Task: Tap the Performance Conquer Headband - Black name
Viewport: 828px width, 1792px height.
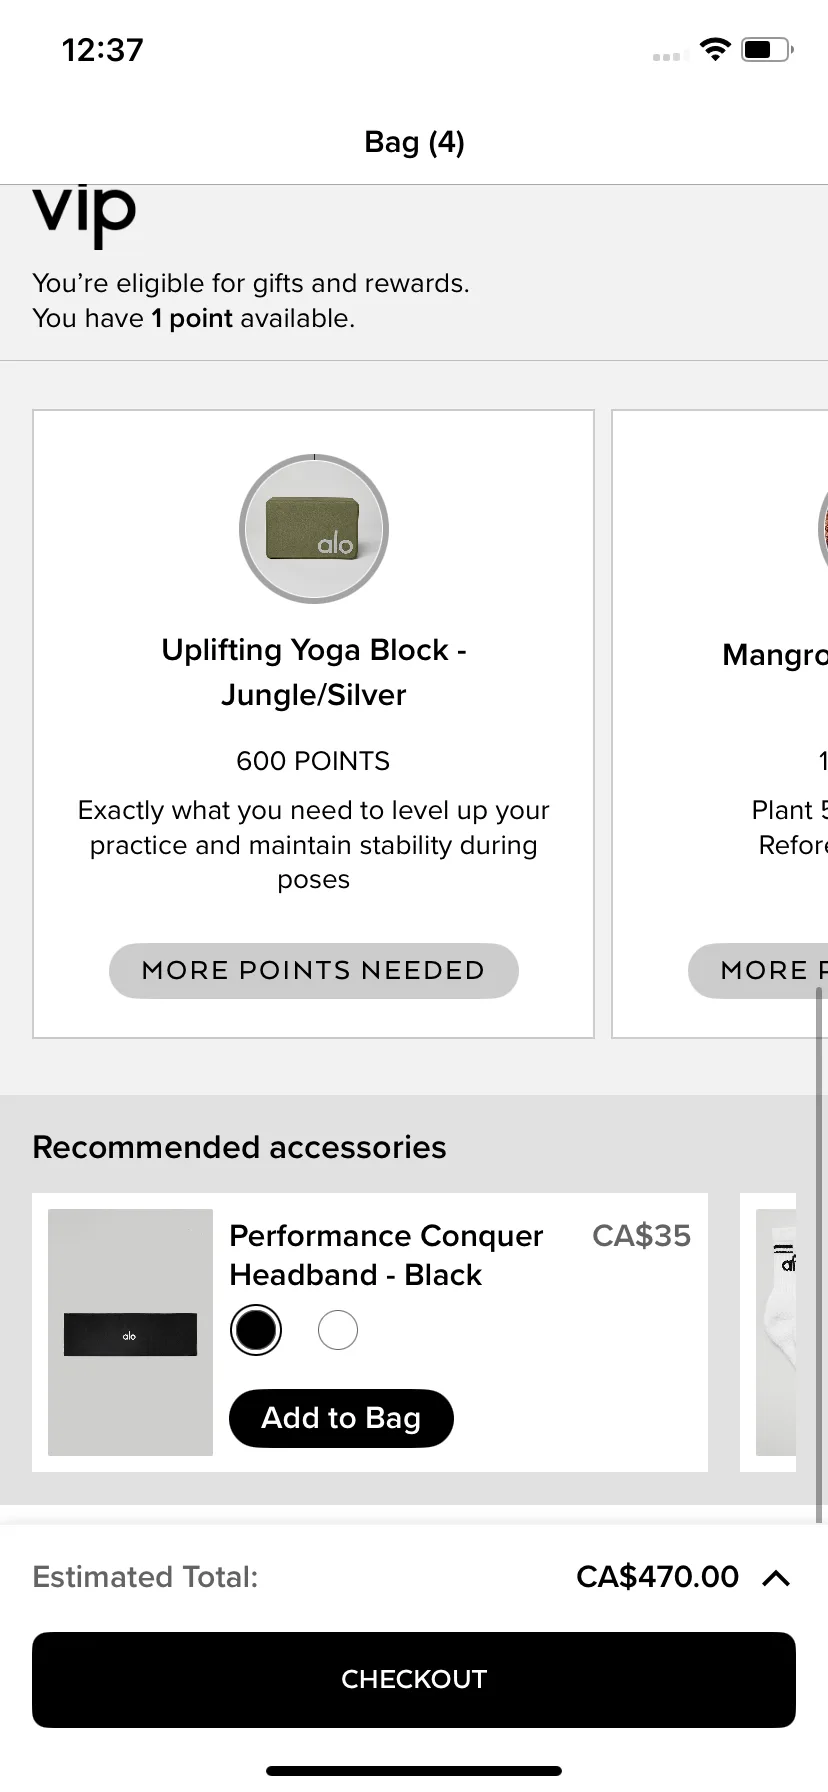Action: click(x=386, y=1255)
